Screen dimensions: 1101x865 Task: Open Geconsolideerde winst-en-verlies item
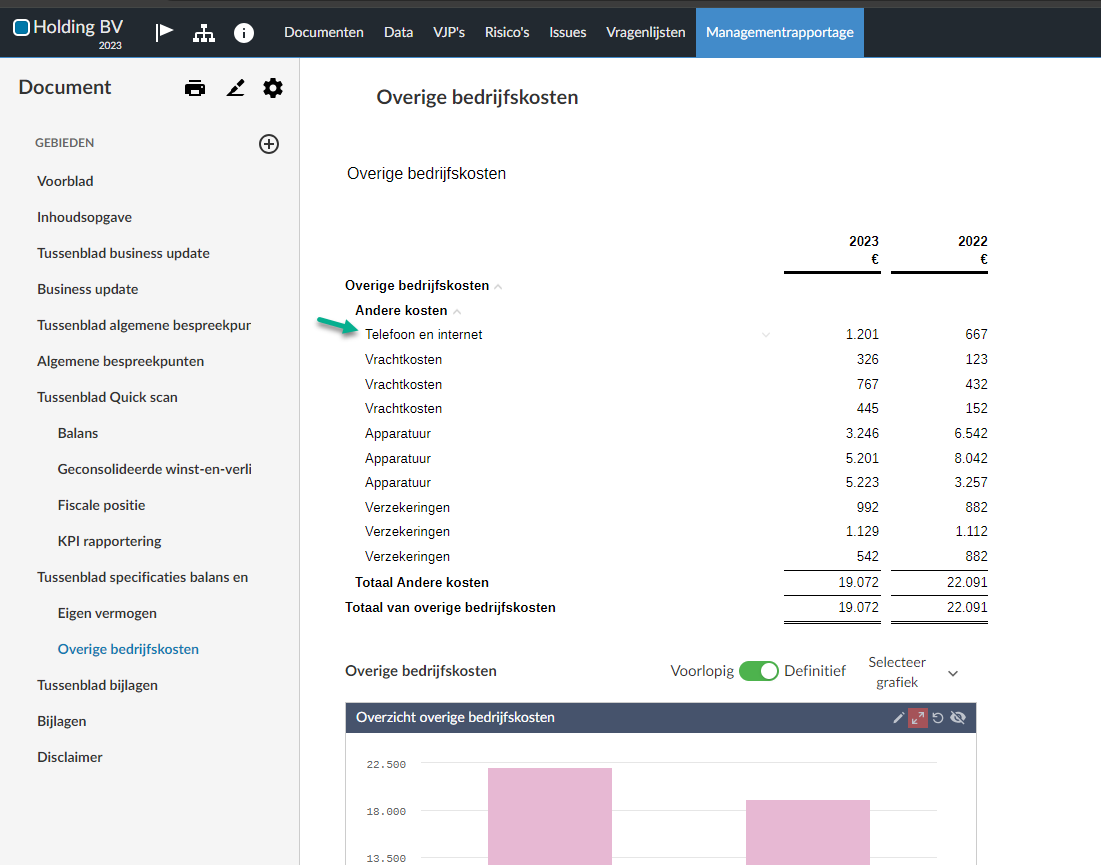tap(154, 469)
